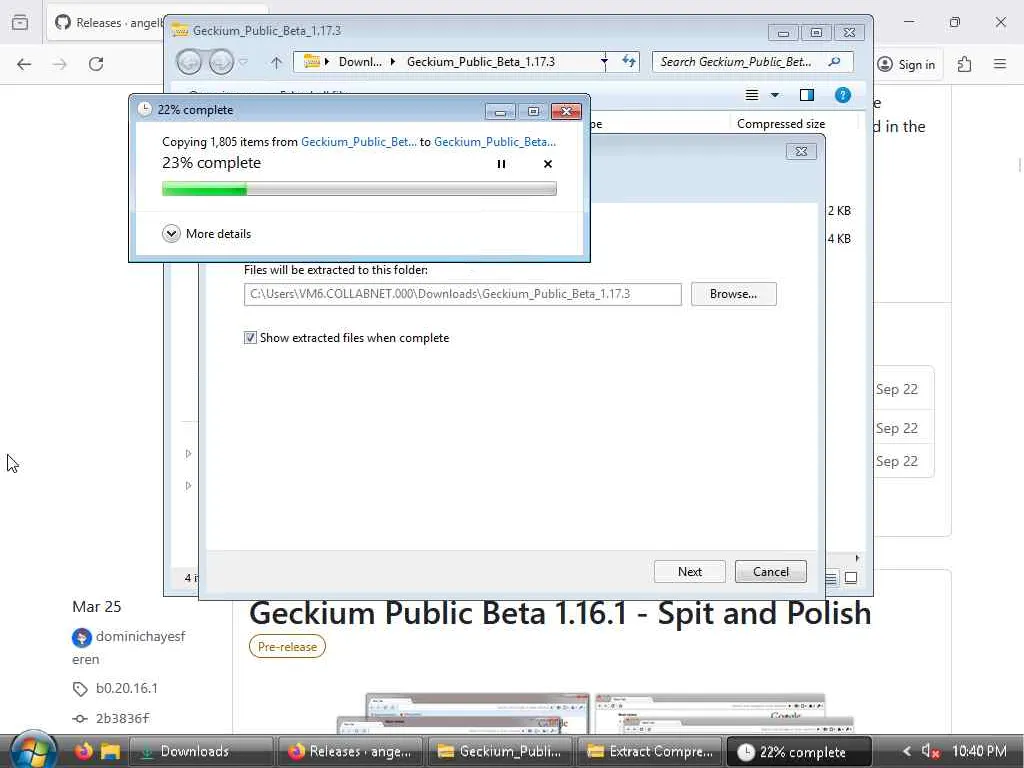The width and height of the screenshot is (1024, 768).
Task: Click the large icons view status bar button
Action: point(851,577)
